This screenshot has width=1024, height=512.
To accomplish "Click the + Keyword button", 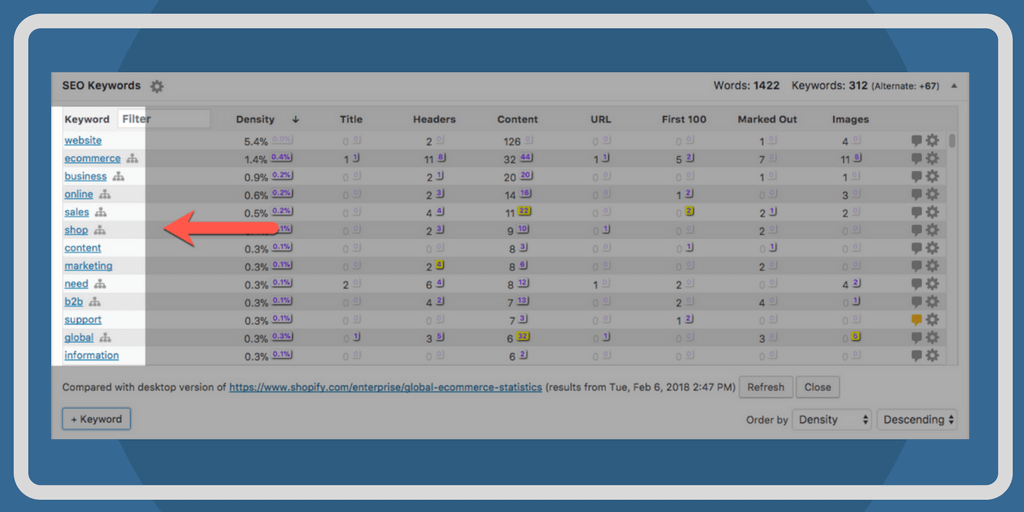I will 96,419.
